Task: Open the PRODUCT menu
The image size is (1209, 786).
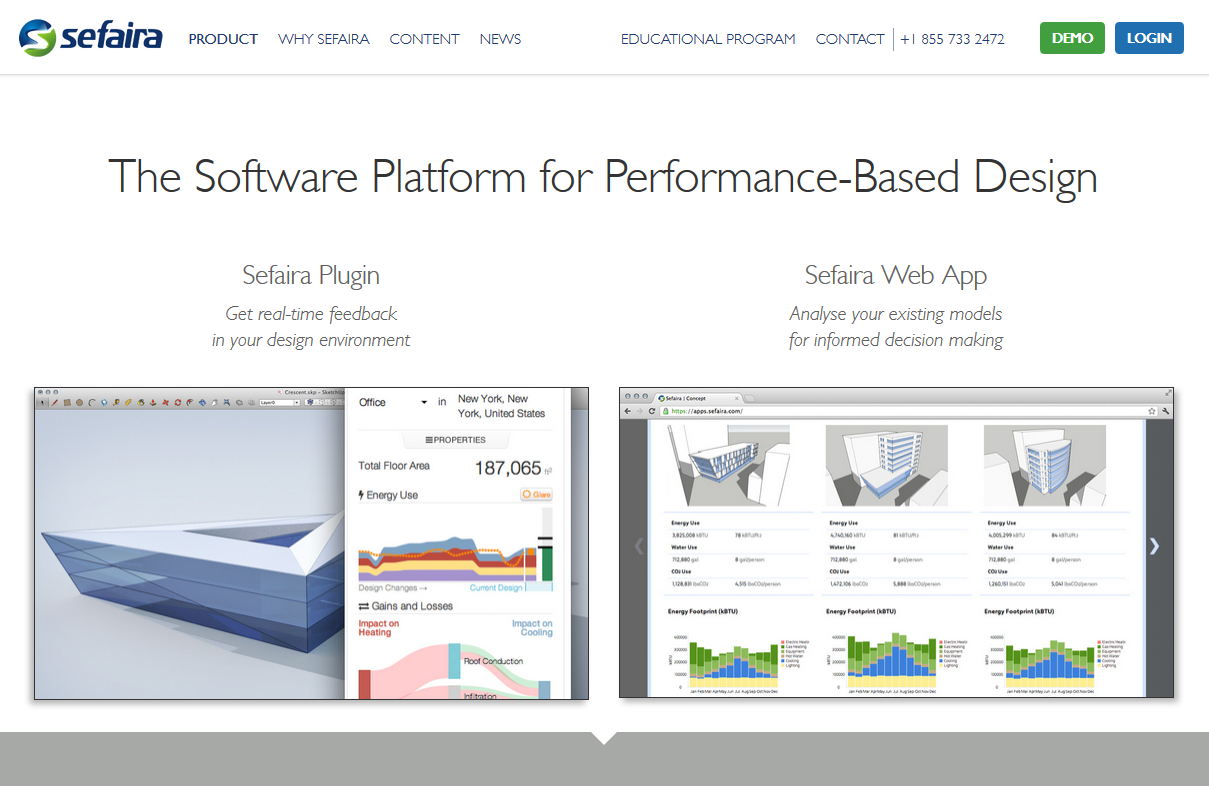Action: pyautogui.click(x=223, y=39)
